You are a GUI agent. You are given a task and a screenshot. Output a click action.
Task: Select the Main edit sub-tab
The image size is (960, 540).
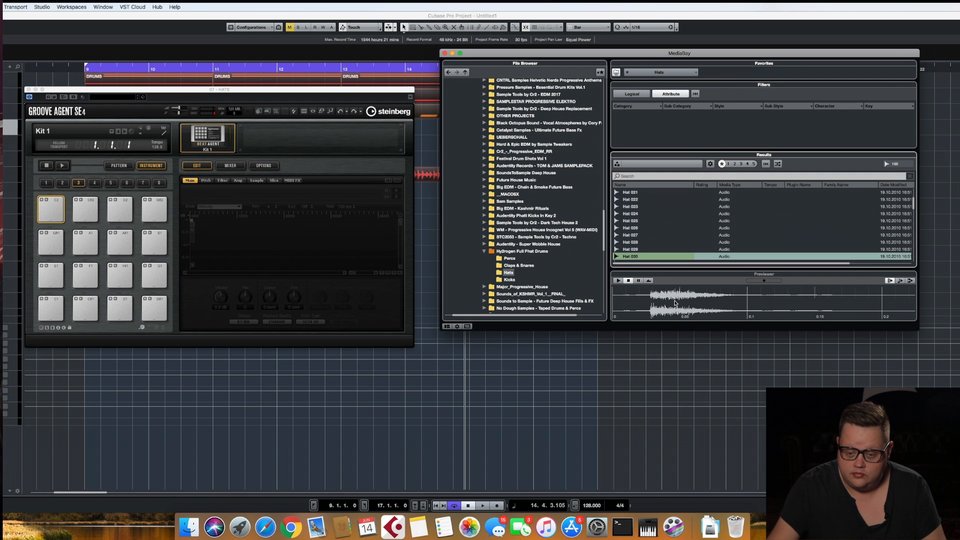190,180
